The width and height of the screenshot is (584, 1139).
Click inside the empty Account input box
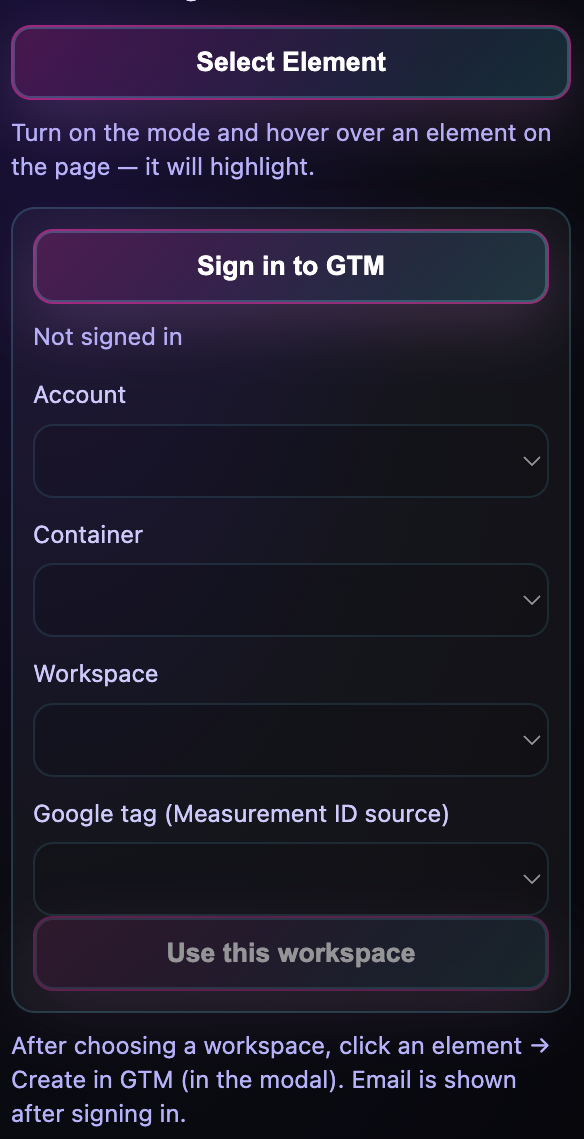tap(250, 461)
